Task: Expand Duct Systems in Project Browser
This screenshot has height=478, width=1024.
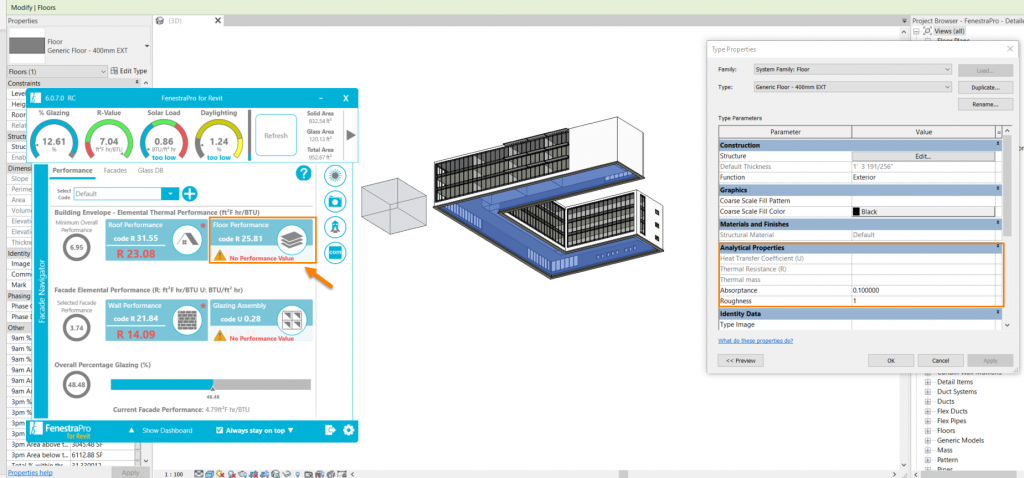Action: click(x=927, y=392)
